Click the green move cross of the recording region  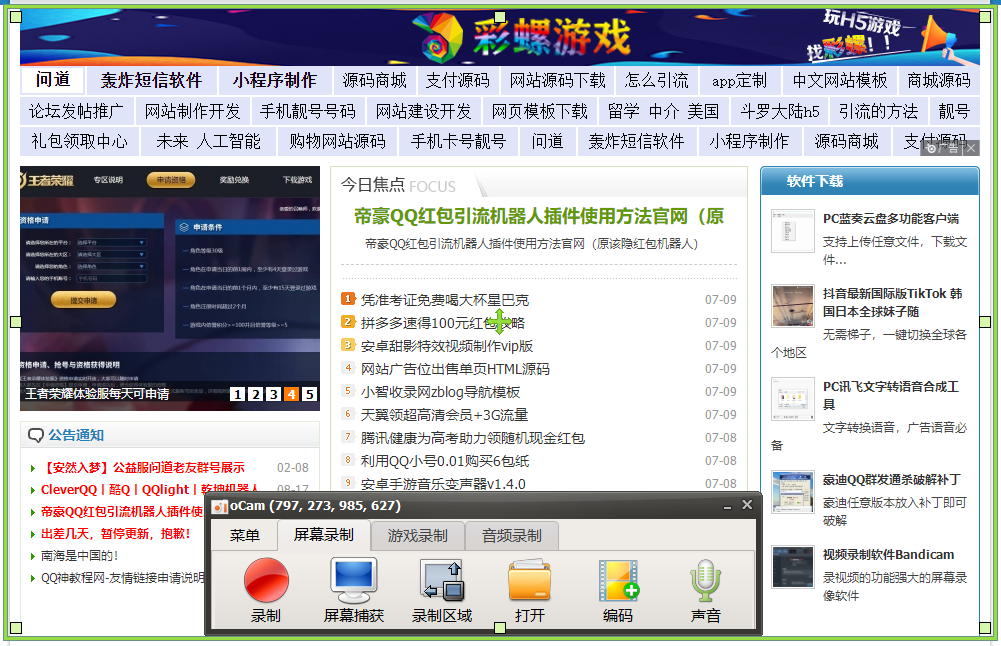pos(499,321)
